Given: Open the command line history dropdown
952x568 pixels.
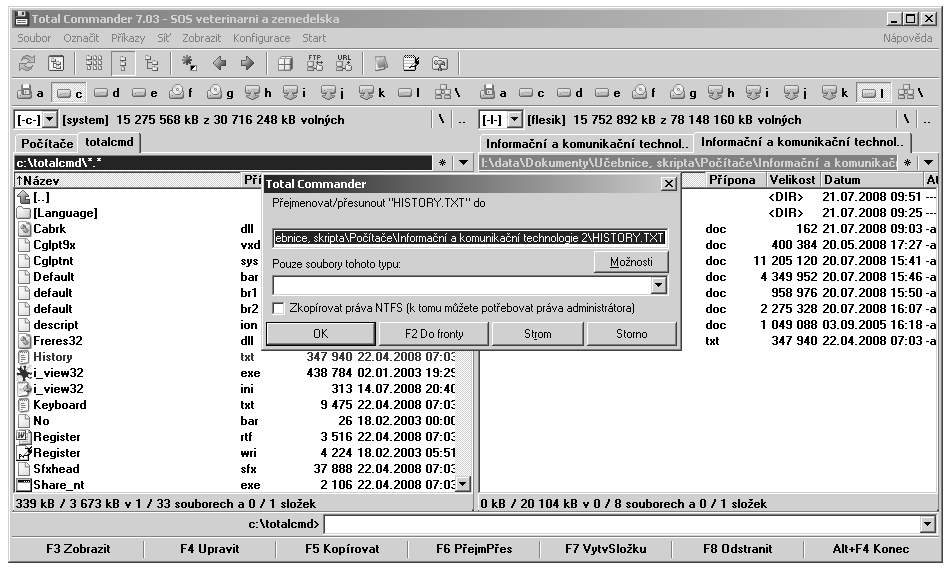Looking at the screenshot, I should tap(928, 524).
